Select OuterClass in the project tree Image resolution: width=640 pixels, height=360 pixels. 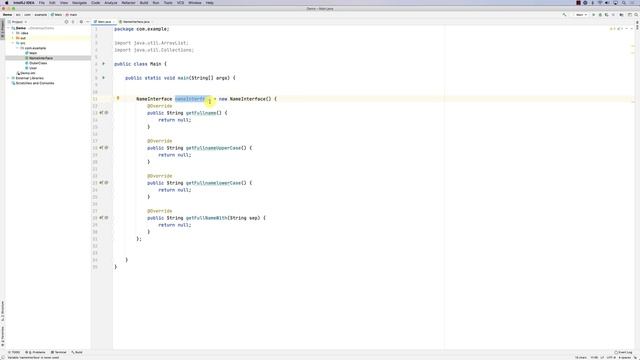point(38,63)
